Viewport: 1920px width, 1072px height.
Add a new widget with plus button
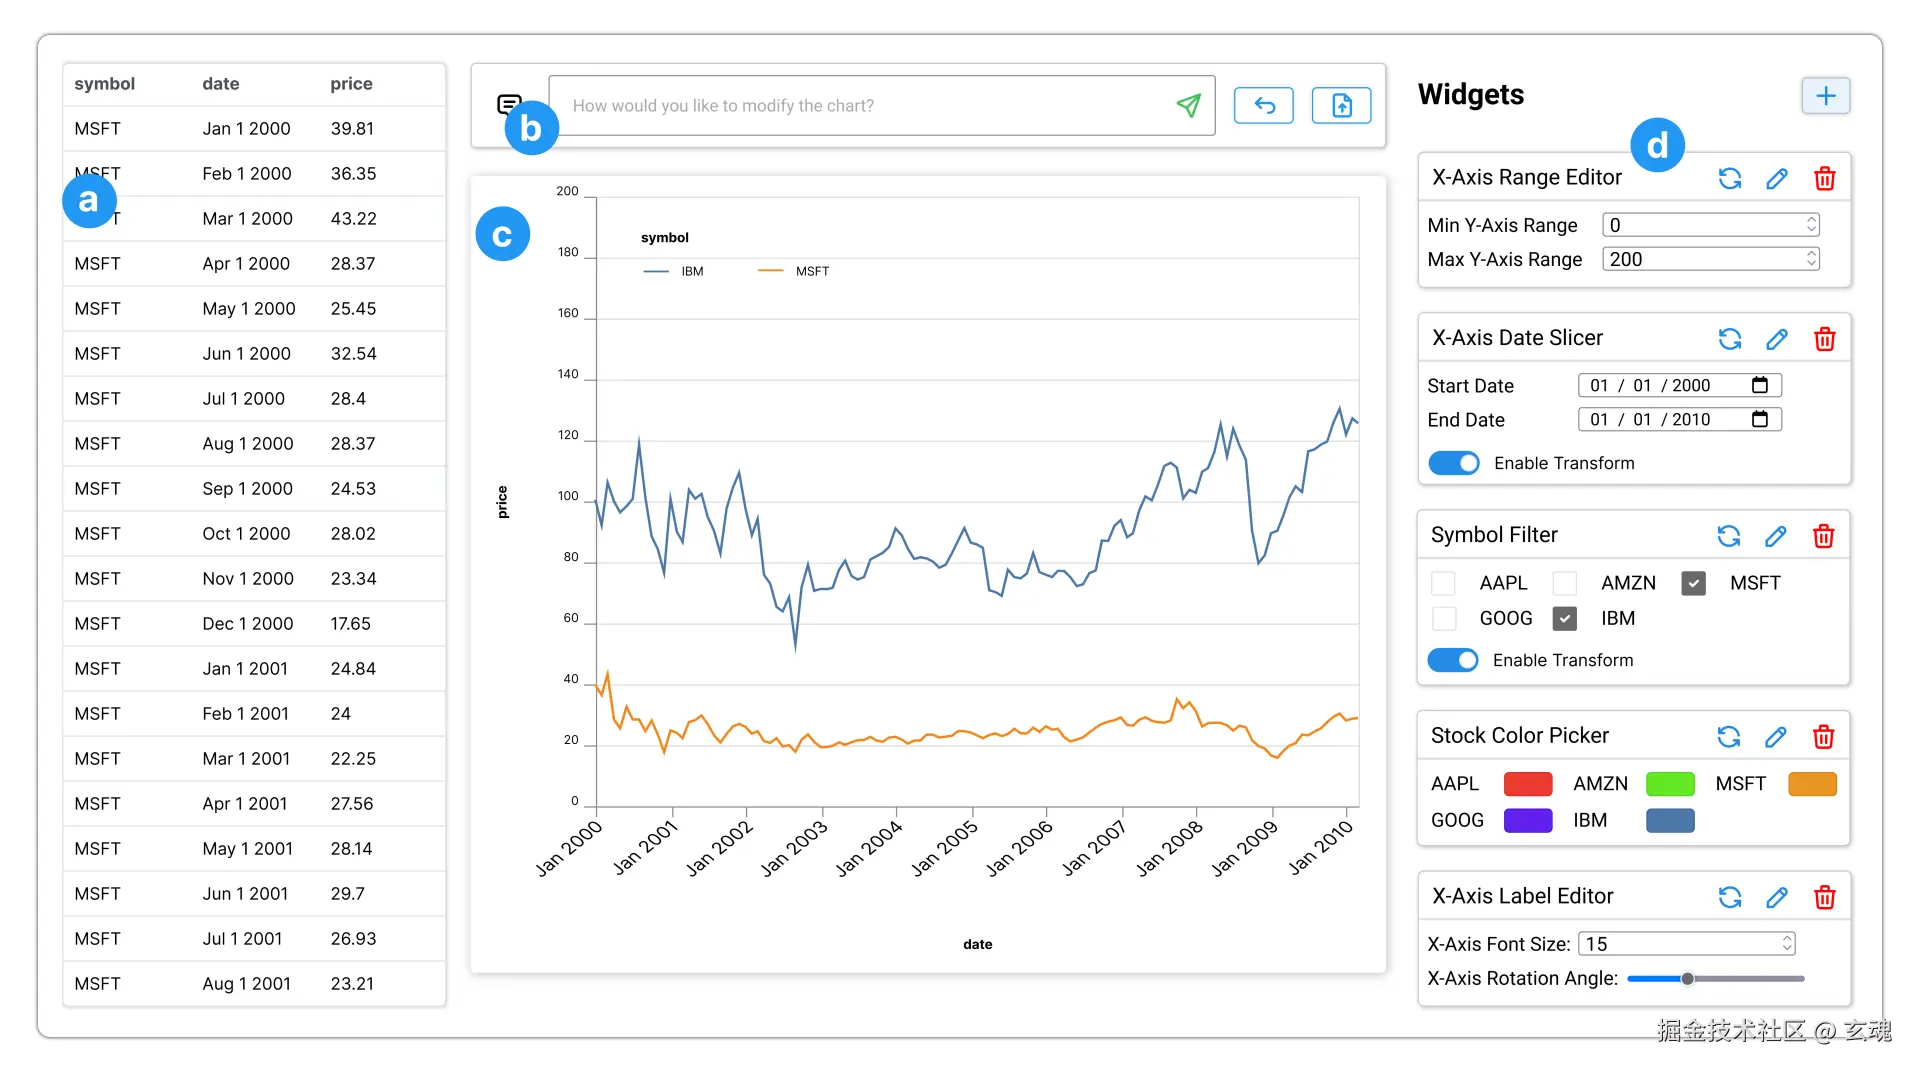pyautogui.click(x=1825, y=96)
